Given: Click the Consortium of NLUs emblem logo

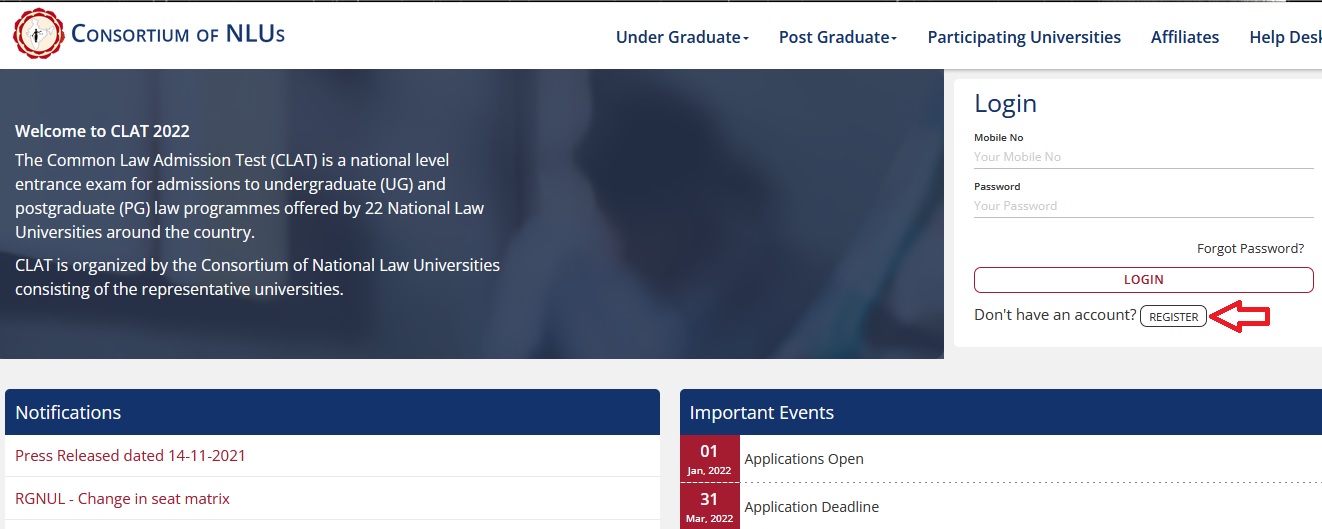Looking at the screenshot, I should coord(37,35).
